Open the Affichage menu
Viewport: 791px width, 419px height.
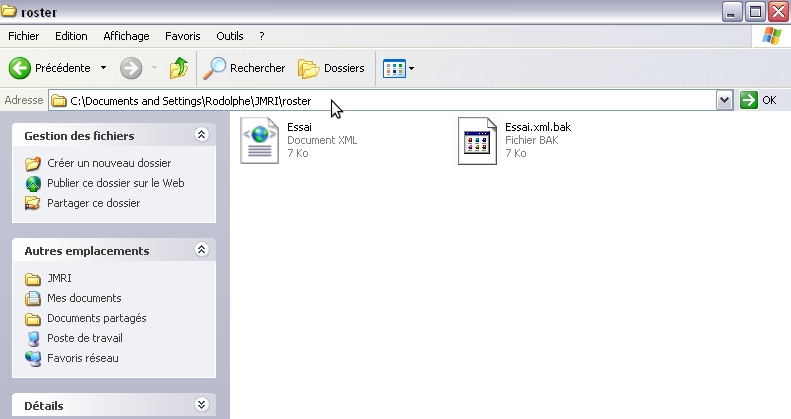[x=126, y=36]
